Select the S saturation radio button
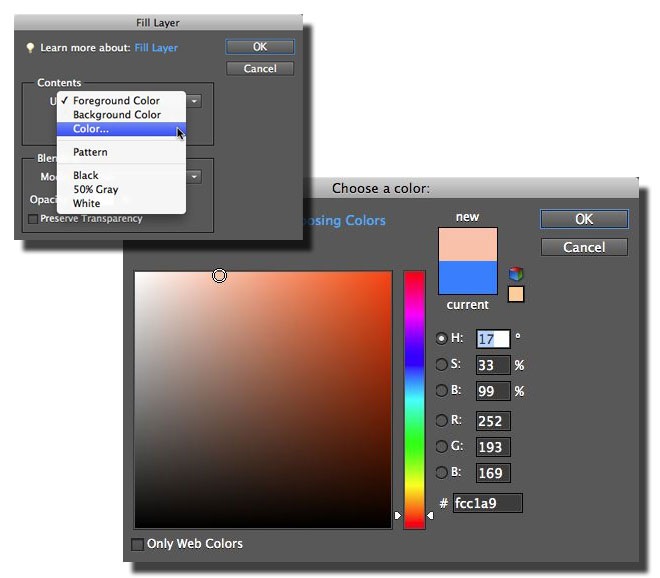The image size is (660, 578). [x=441, y=365]
